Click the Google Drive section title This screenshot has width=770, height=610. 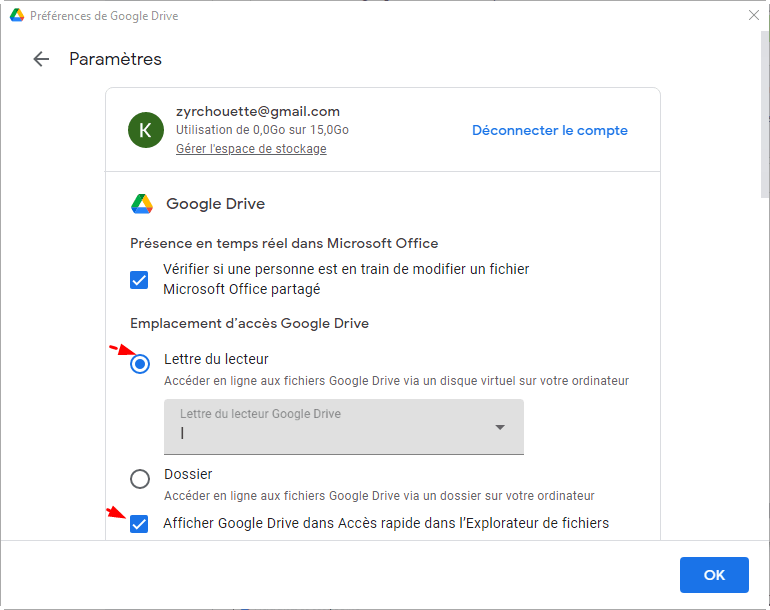click(x=215, y=204)
